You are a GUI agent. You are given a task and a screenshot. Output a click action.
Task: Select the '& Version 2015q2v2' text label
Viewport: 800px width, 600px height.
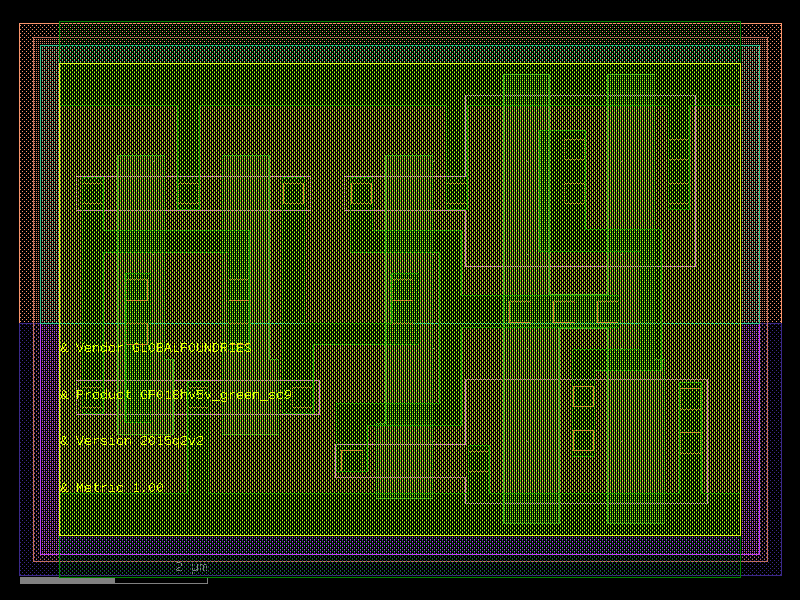132,441
